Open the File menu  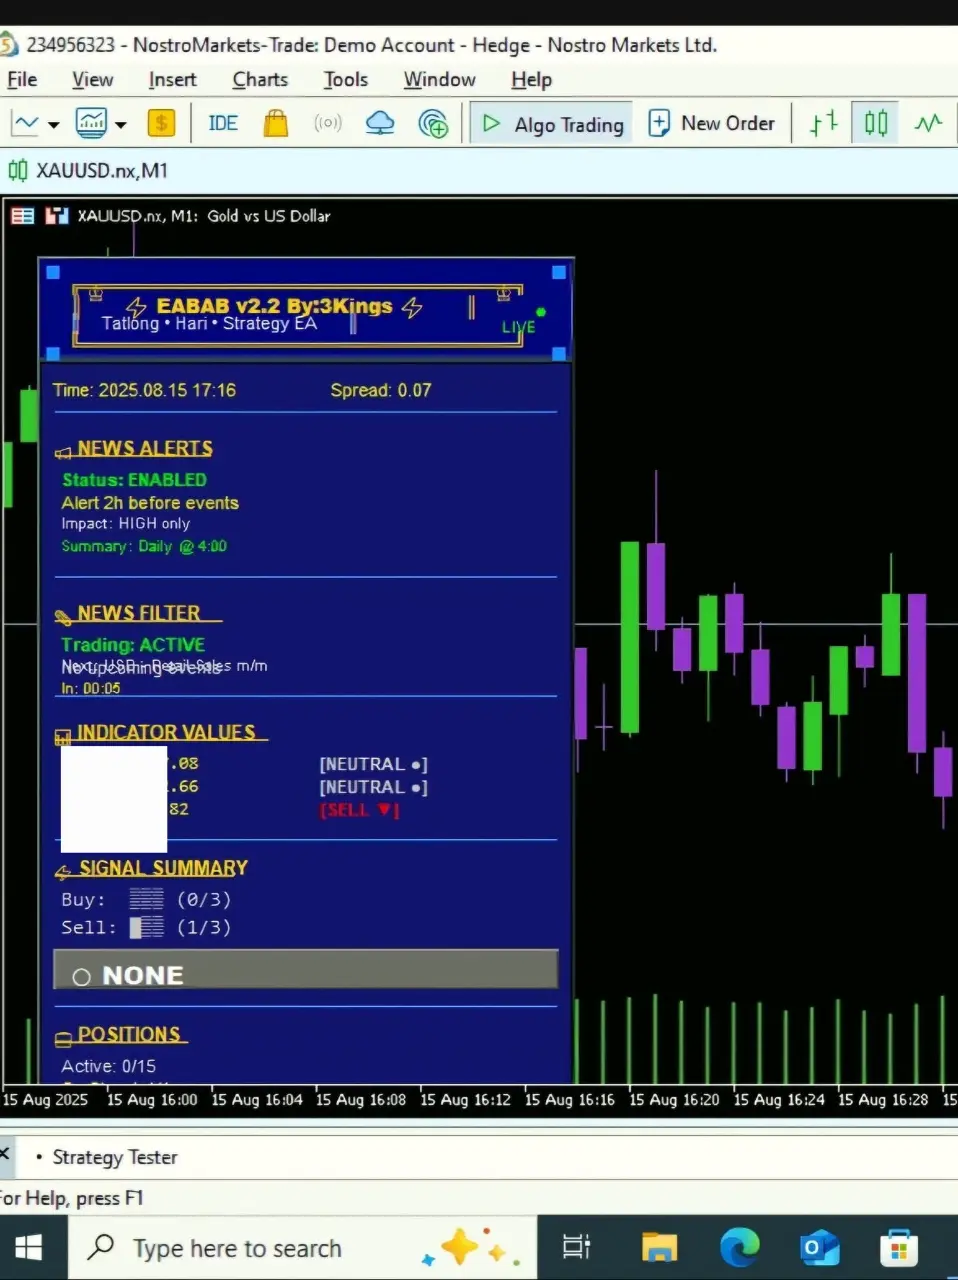click(x=22, y=79)
